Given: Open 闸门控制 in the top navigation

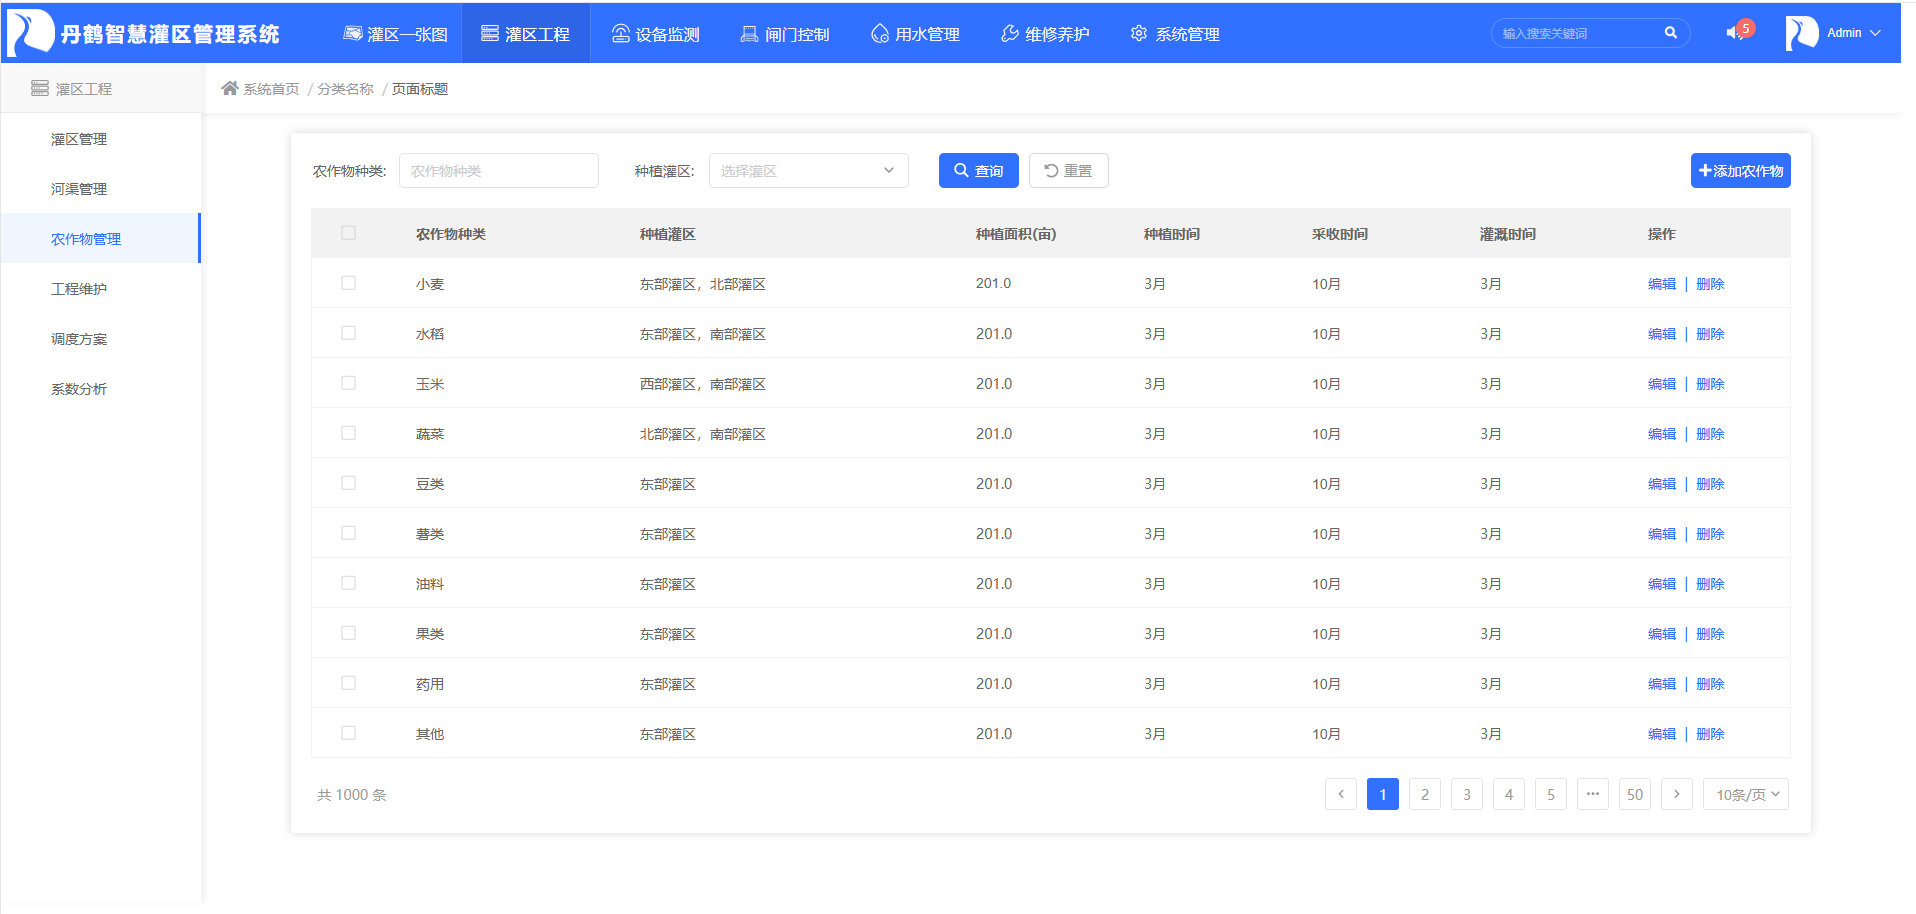Looking at the screenshot, I should point(785,34).
